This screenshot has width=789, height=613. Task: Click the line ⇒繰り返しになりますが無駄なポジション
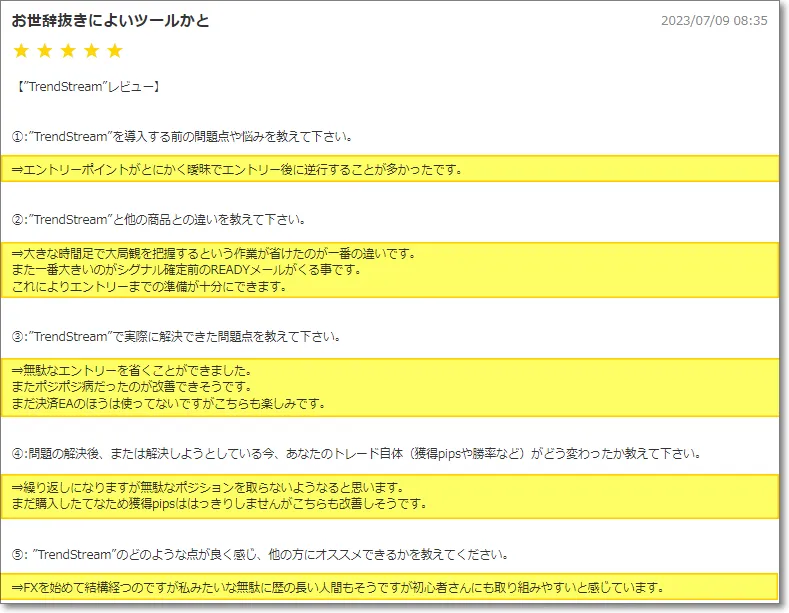click(208, 487)
